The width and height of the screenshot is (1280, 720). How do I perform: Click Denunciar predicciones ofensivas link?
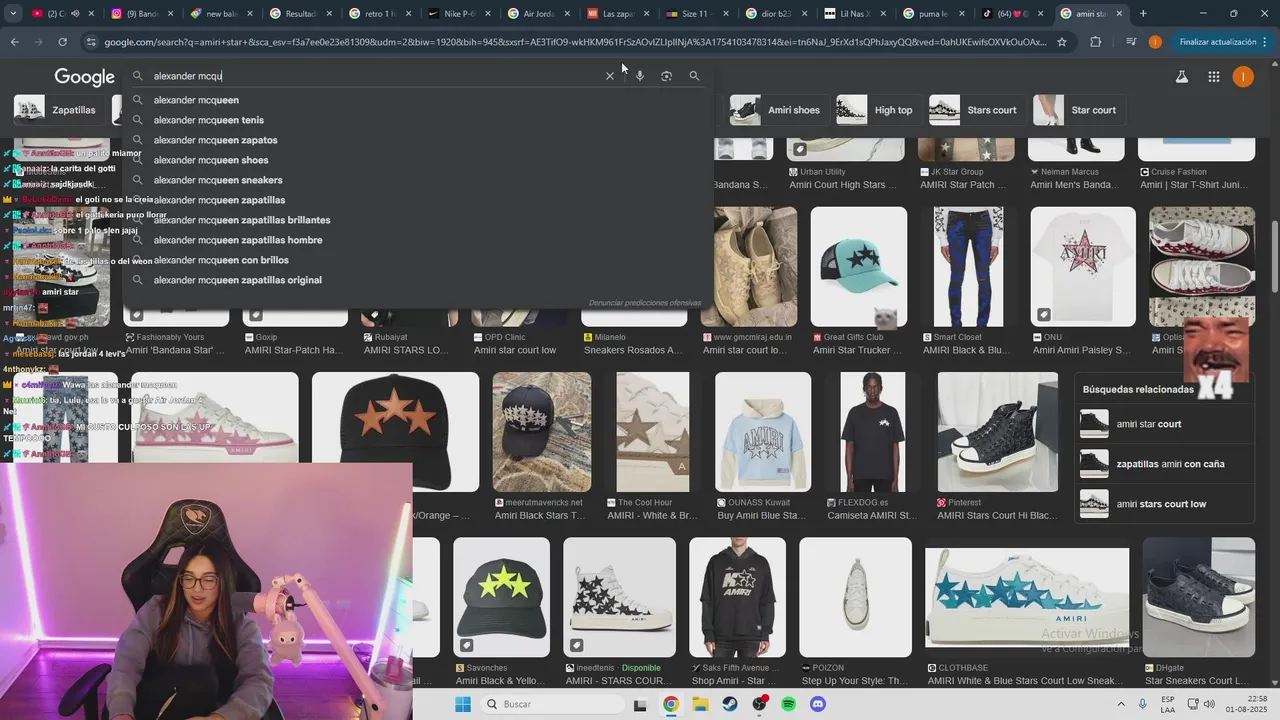point(645,302)
